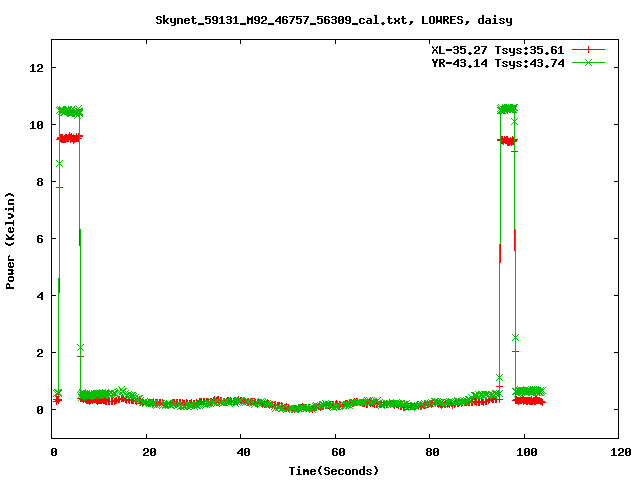Click the y-axis tick label 10
The image size is (640, 480).
[36, 125]
